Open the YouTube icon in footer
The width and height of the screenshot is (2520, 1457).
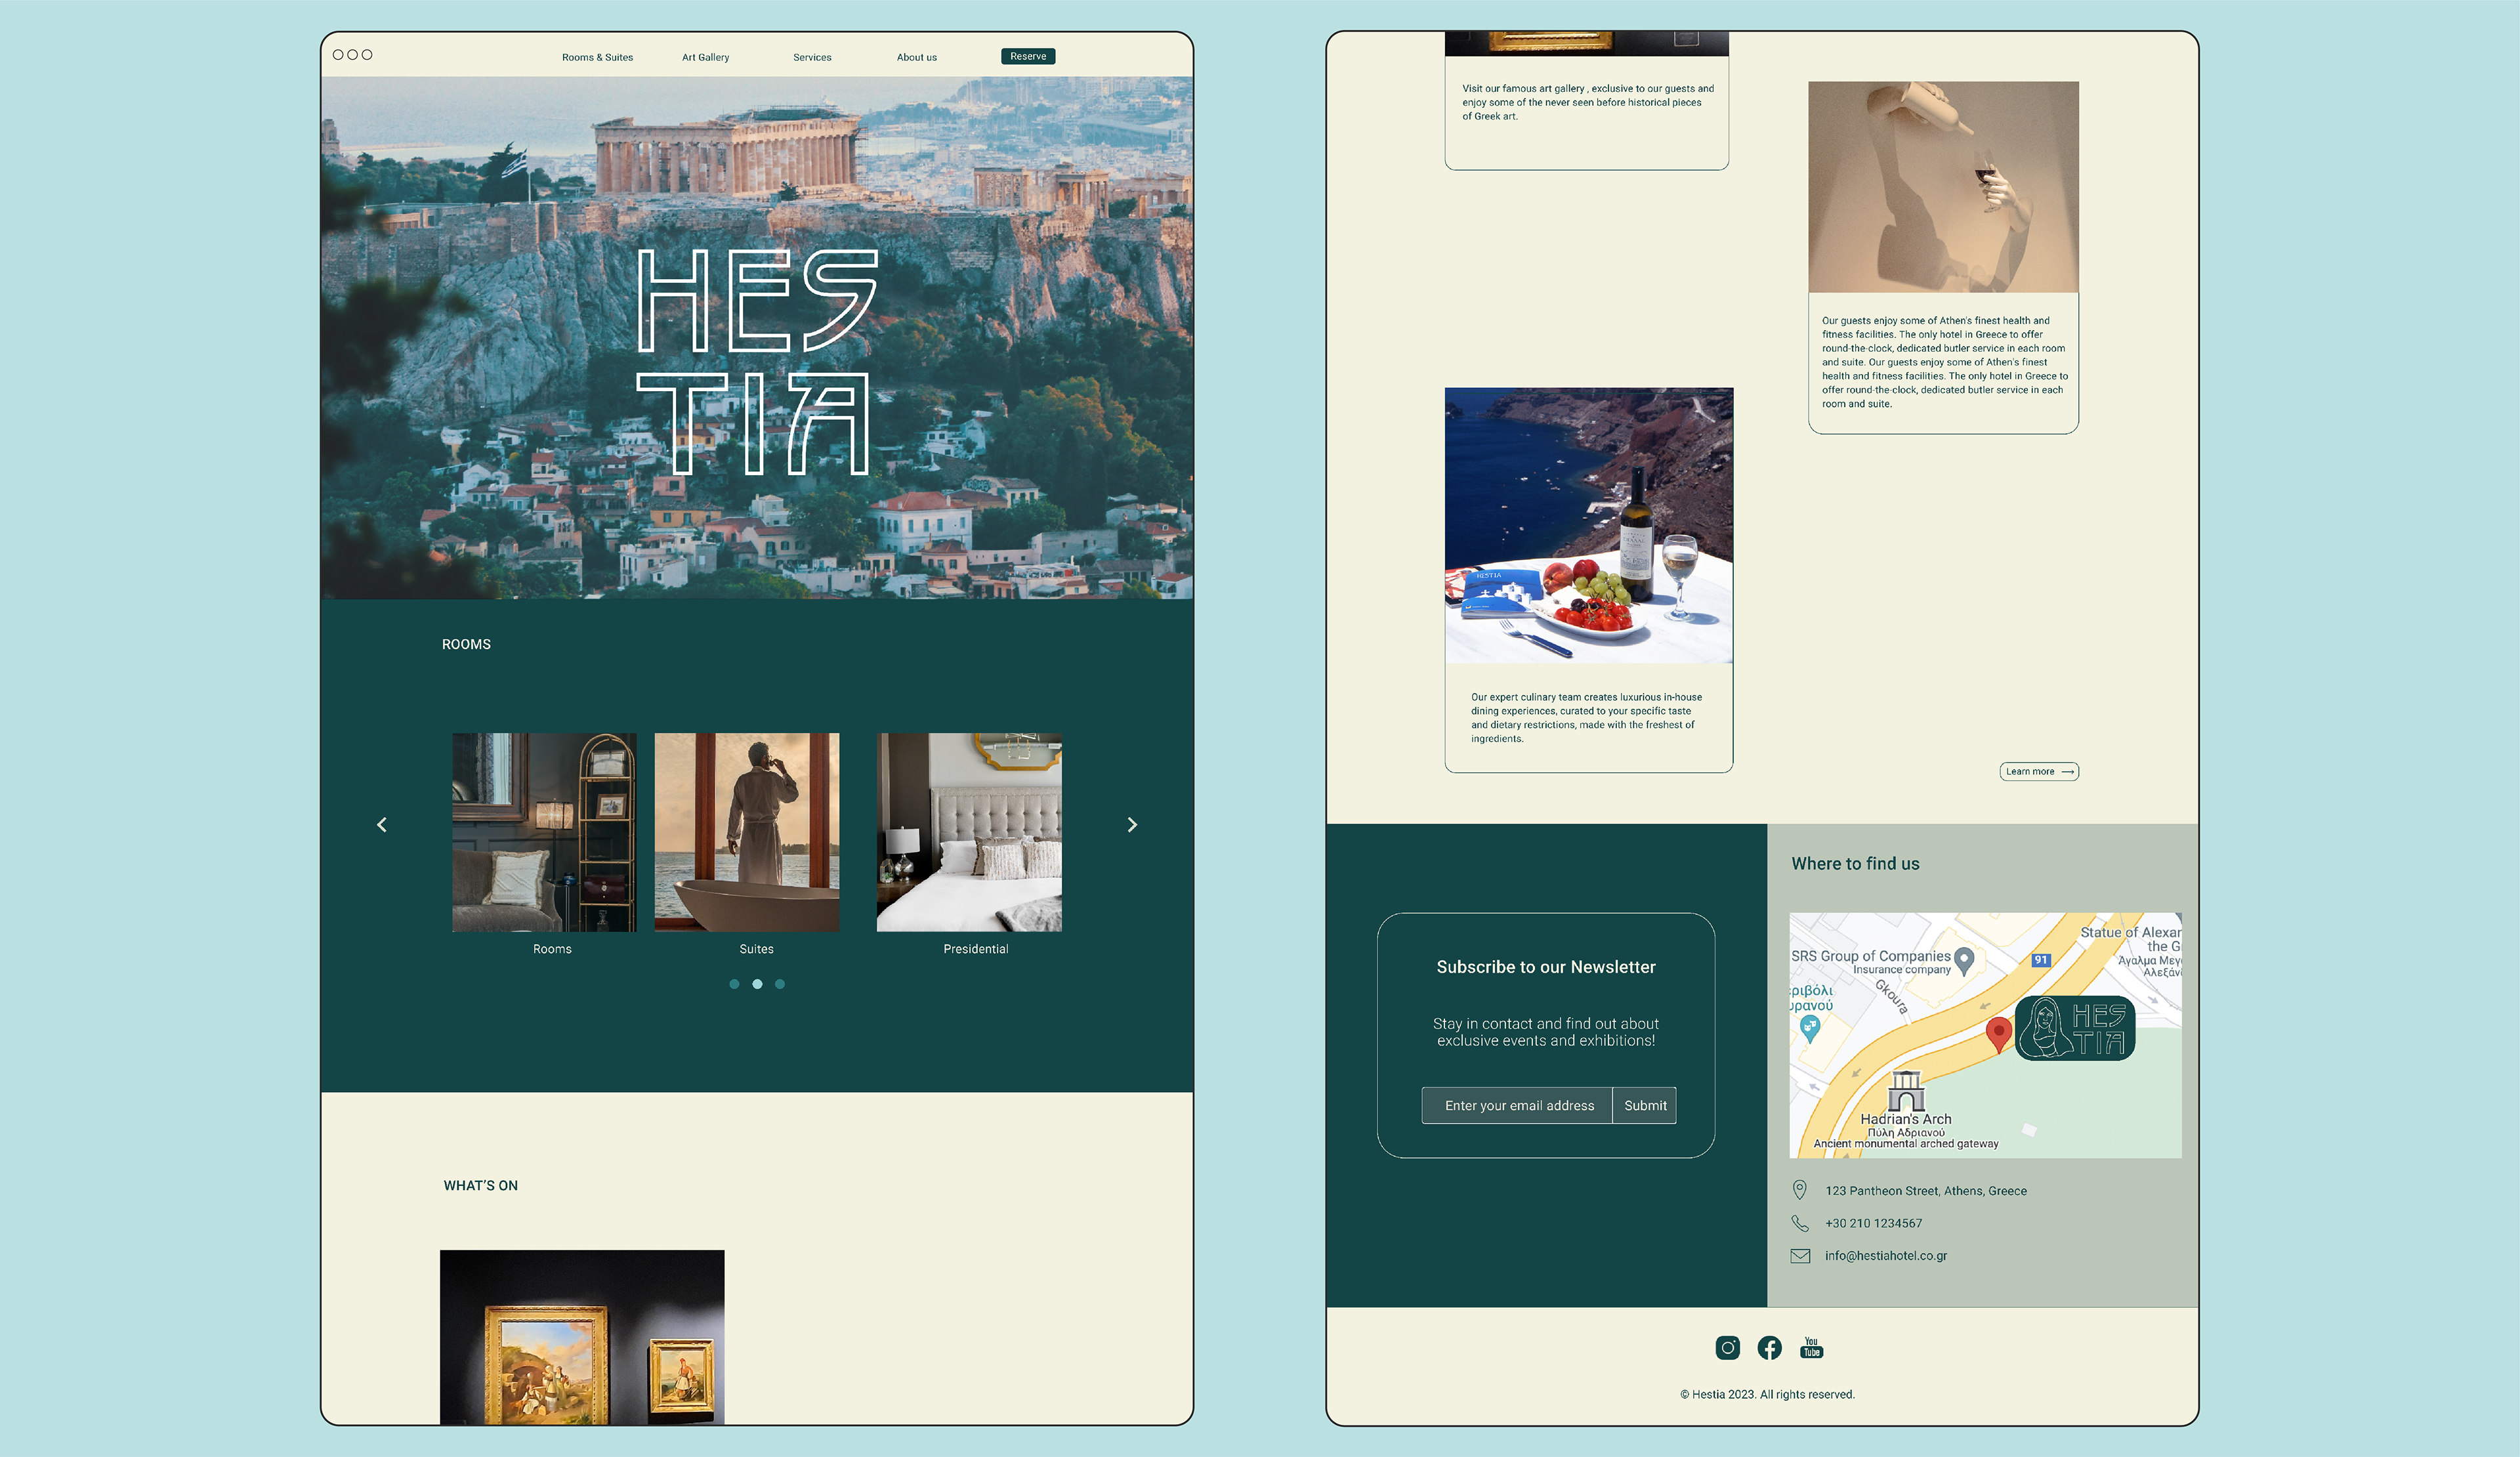(1811, 1348)
